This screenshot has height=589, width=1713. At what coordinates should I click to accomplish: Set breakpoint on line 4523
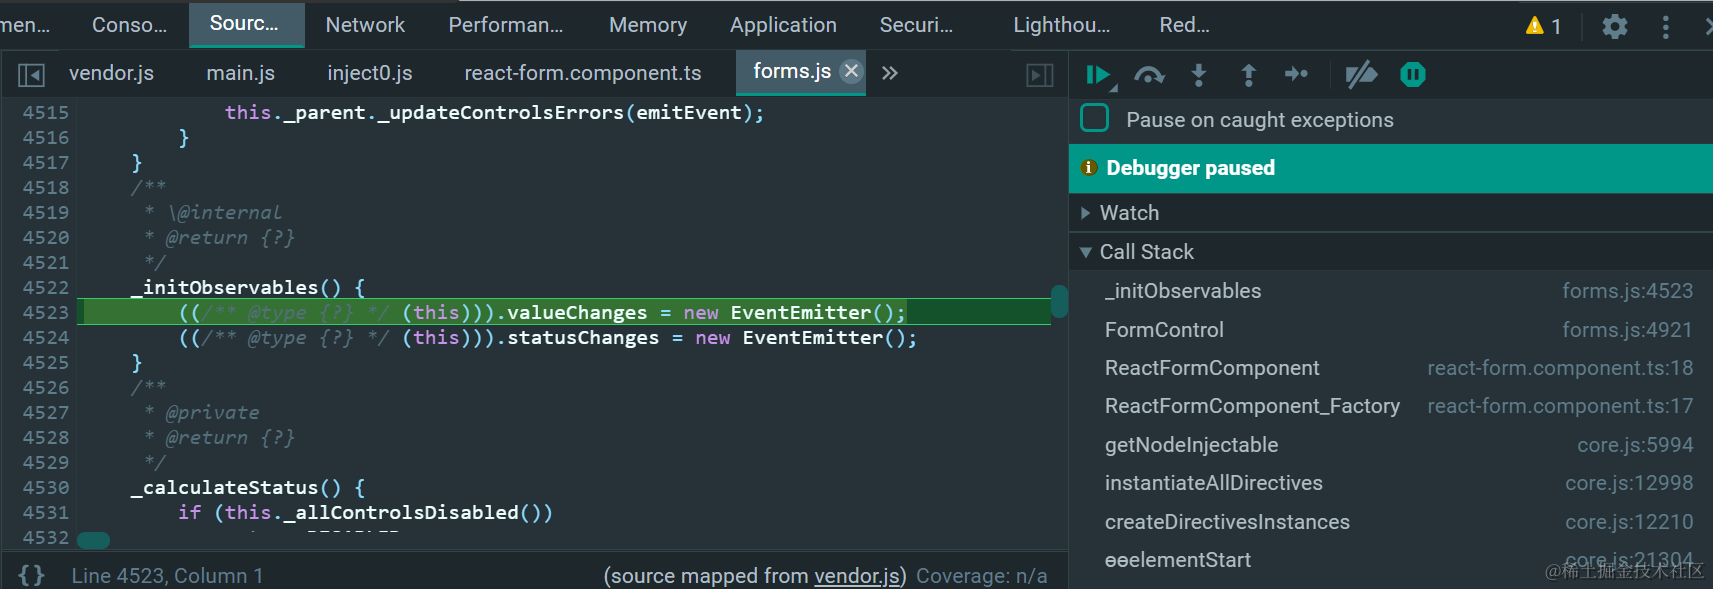46,313
